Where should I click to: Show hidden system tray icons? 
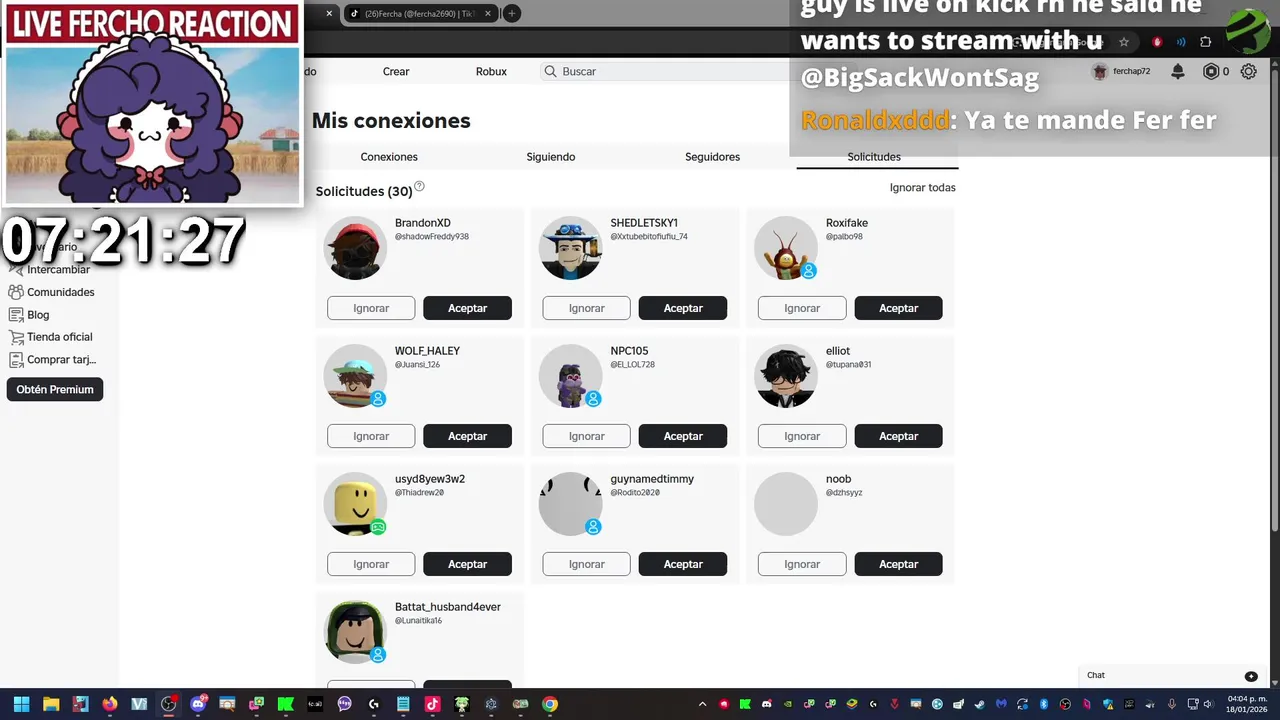702,704
